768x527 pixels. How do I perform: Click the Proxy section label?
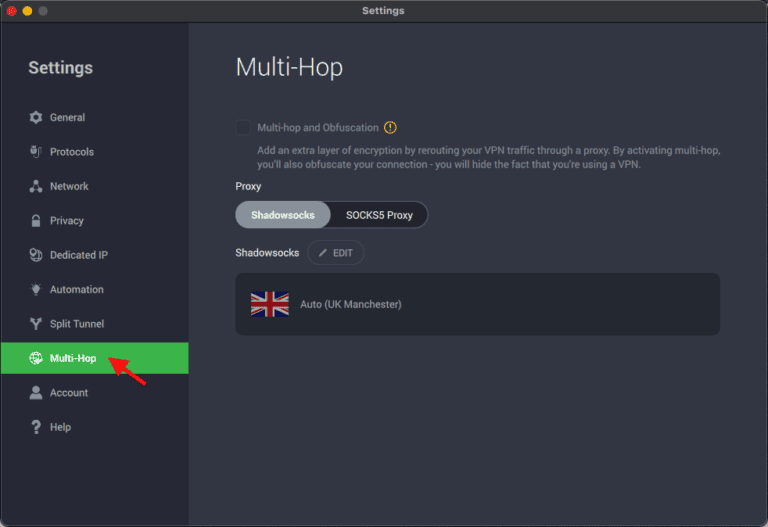tap(248, 187)
